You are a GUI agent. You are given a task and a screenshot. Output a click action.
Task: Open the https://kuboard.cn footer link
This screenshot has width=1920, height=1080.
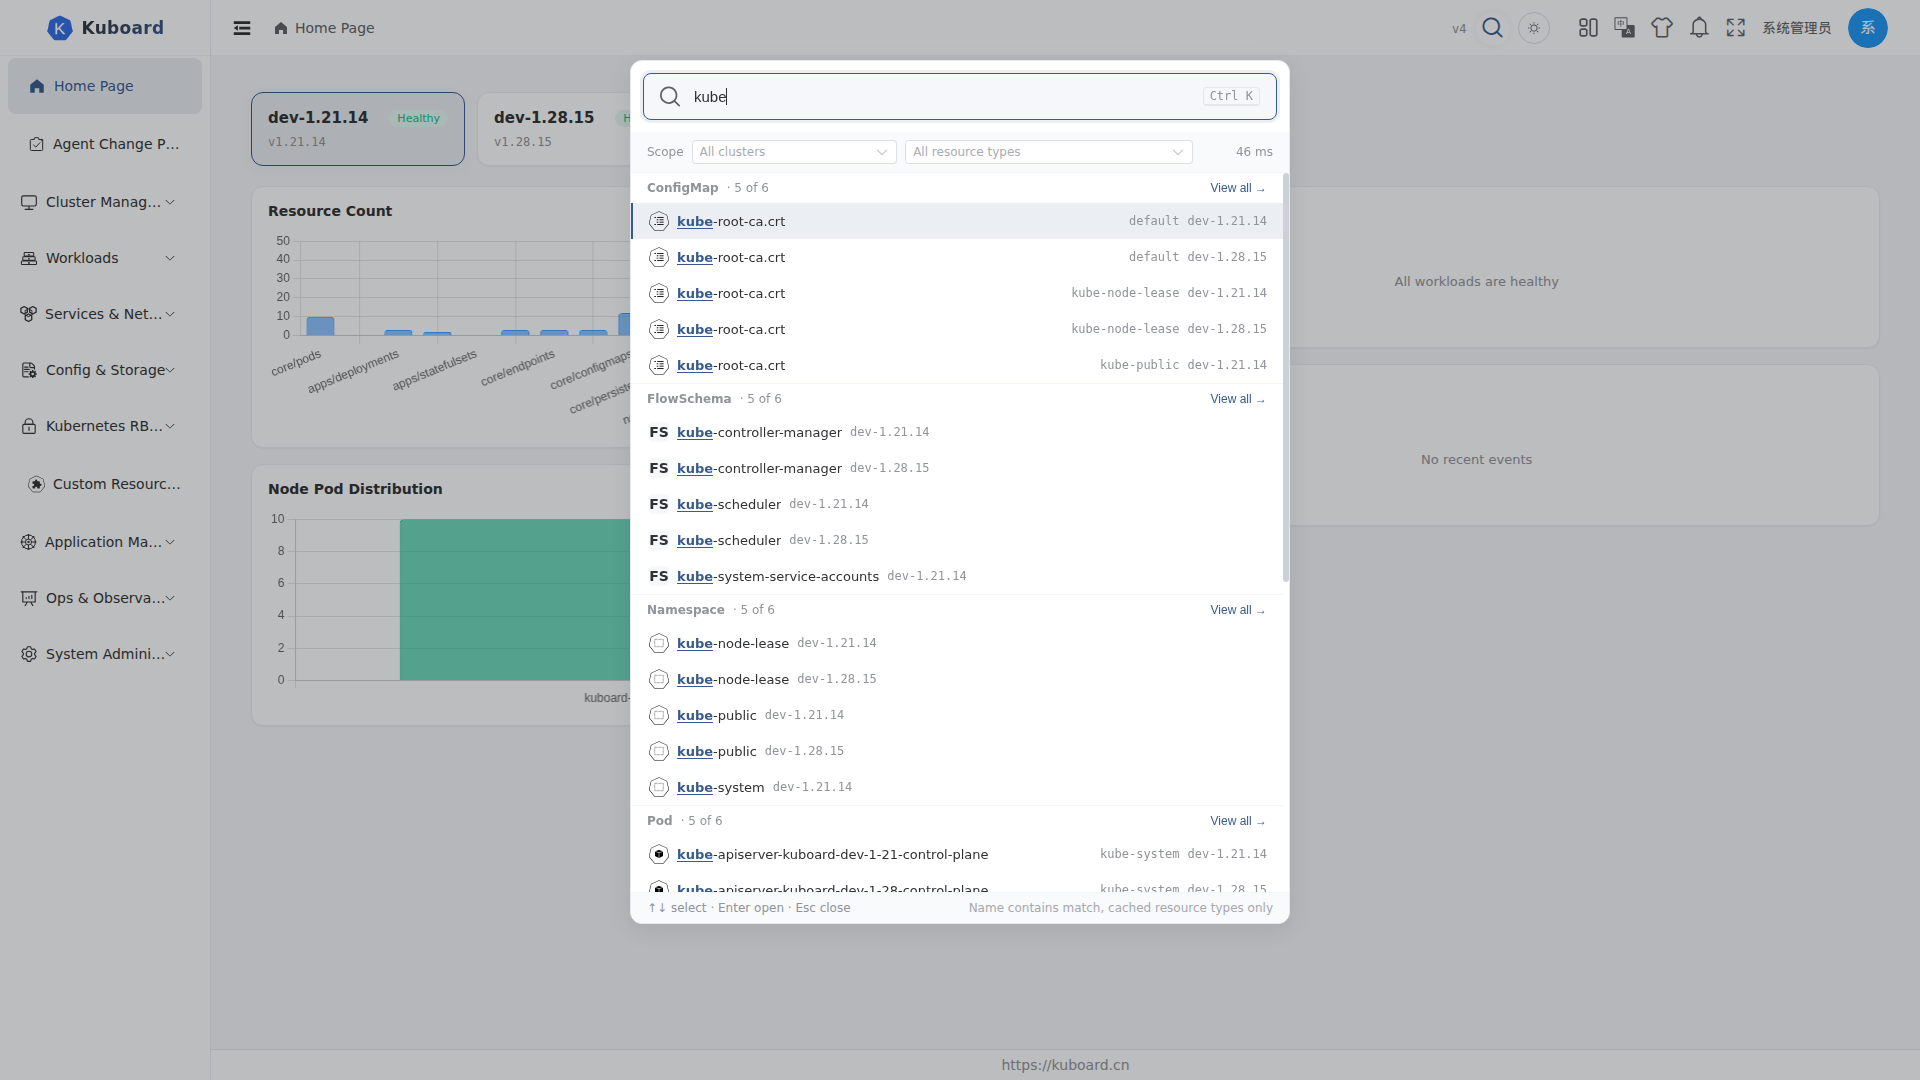[1065, 1065]
